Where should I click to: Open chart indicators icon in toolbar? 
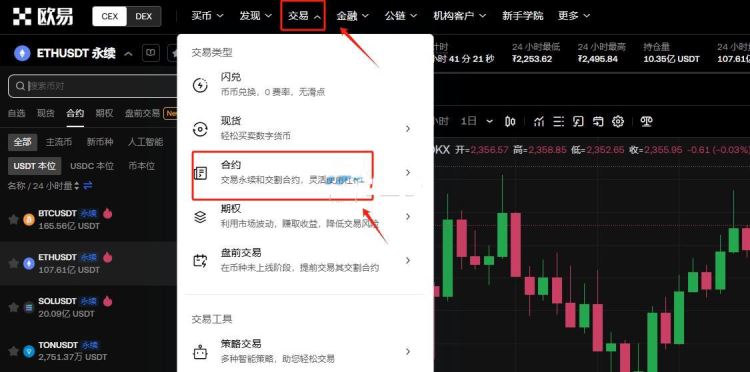539,121
